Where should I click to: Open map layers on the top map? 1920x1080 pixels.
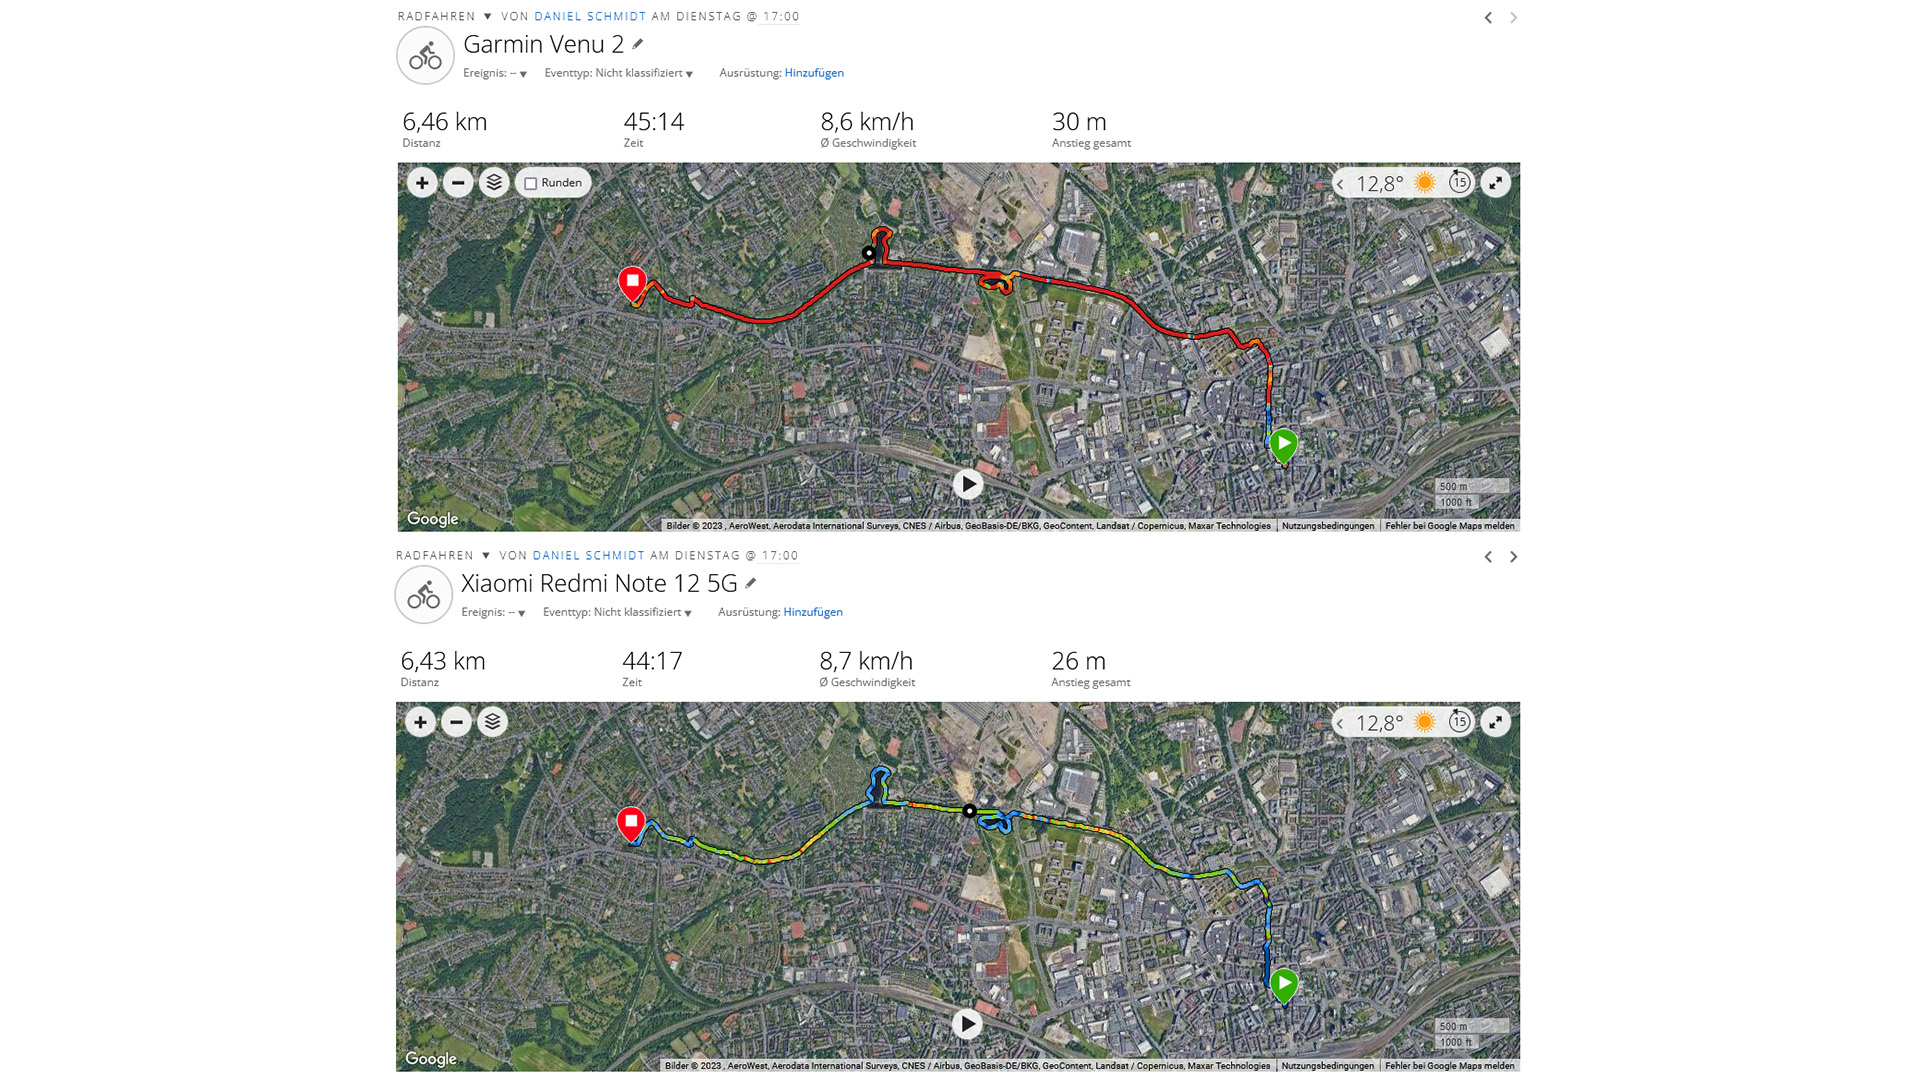(x=494, y=183)
